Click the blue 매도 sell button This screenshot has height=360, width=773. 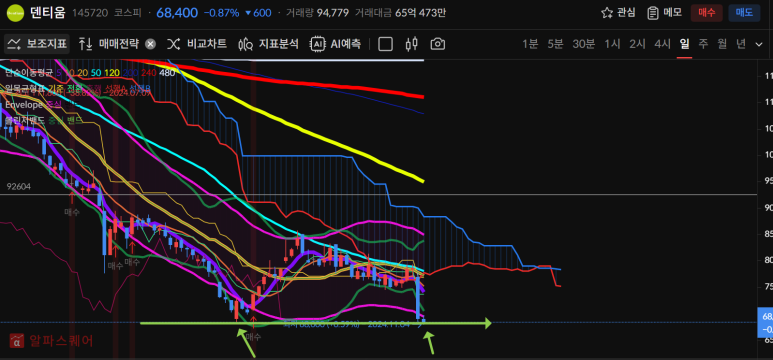click(744, 13)
